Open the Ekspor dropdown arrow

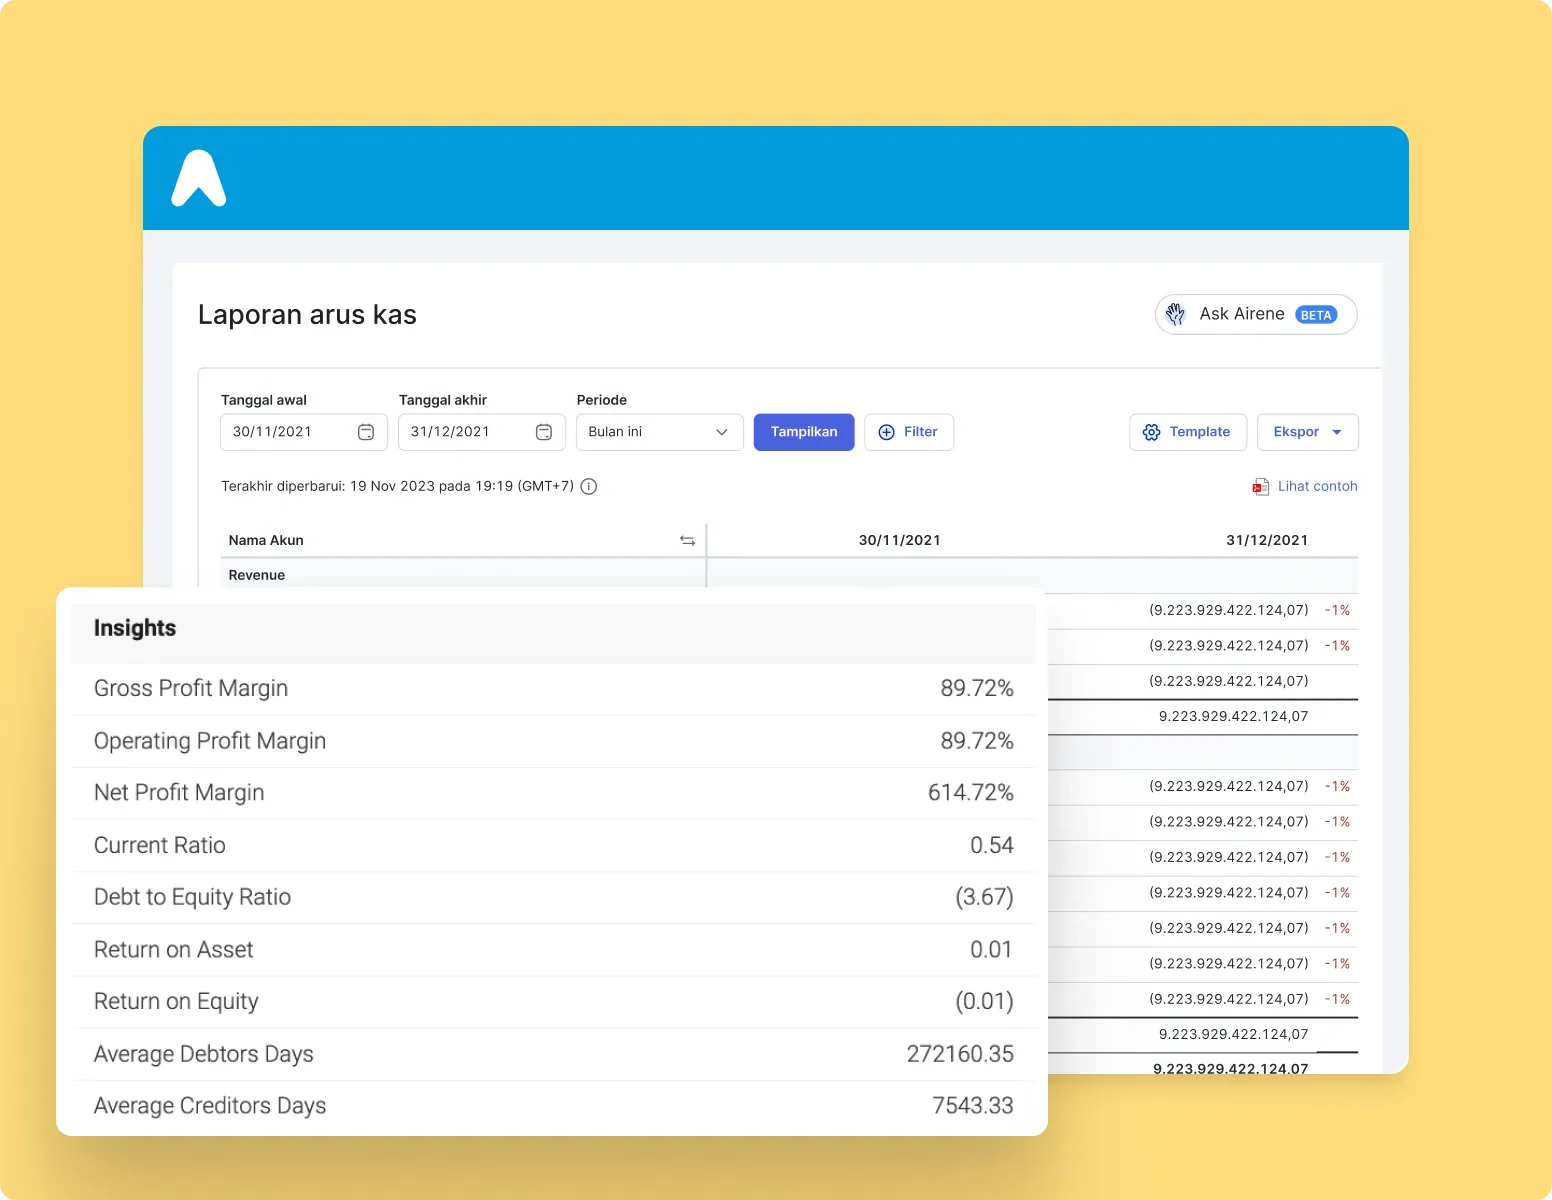pyautogui.click(x=1337, y=432)
